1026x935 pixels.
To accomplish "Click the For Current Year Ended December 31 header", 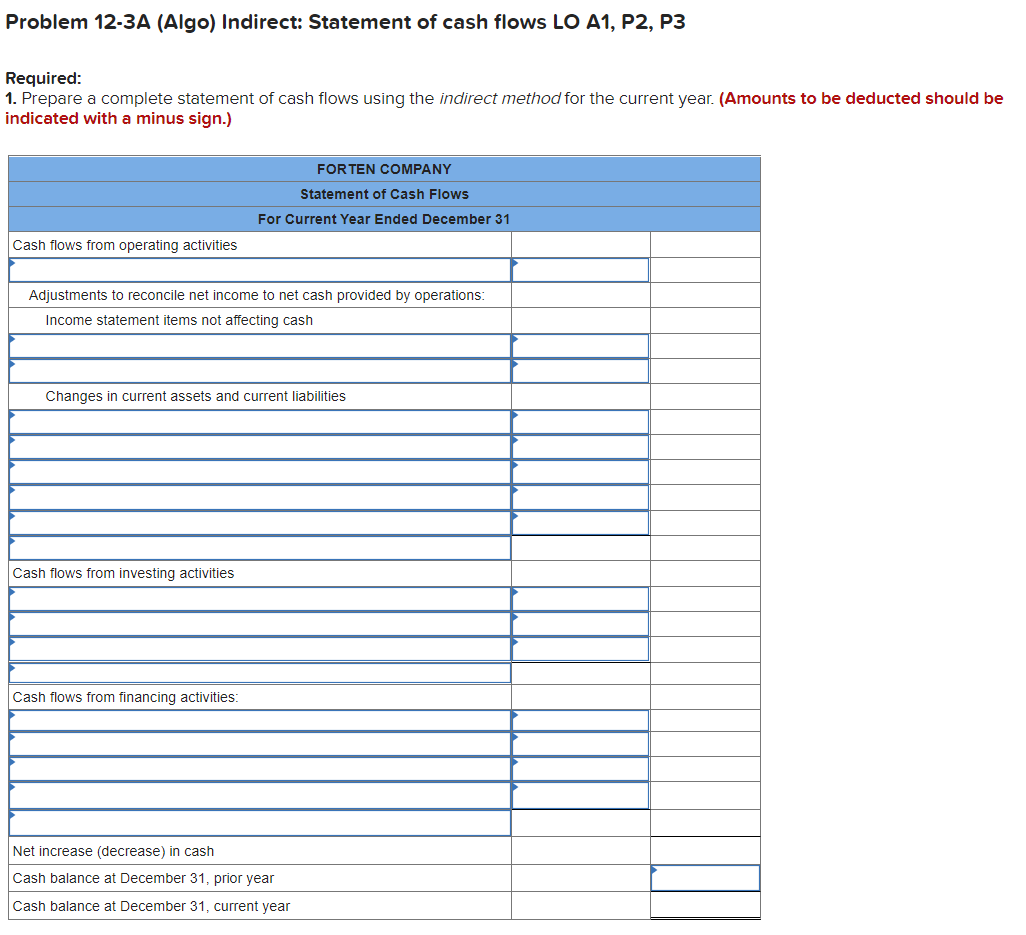I will click(x=383, y=219).
